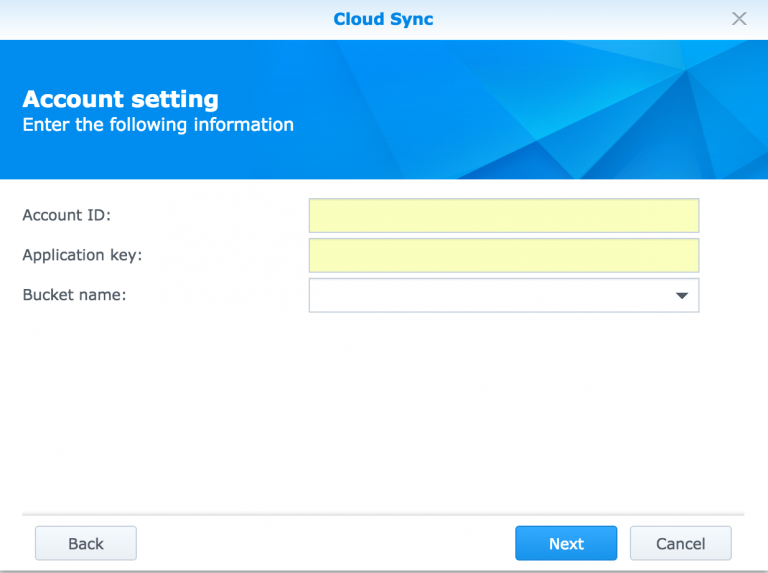Click 'Enter the following information' subtitle
Image resolution: width=768 pixels, height=573 pixels.
coord(158,125)
